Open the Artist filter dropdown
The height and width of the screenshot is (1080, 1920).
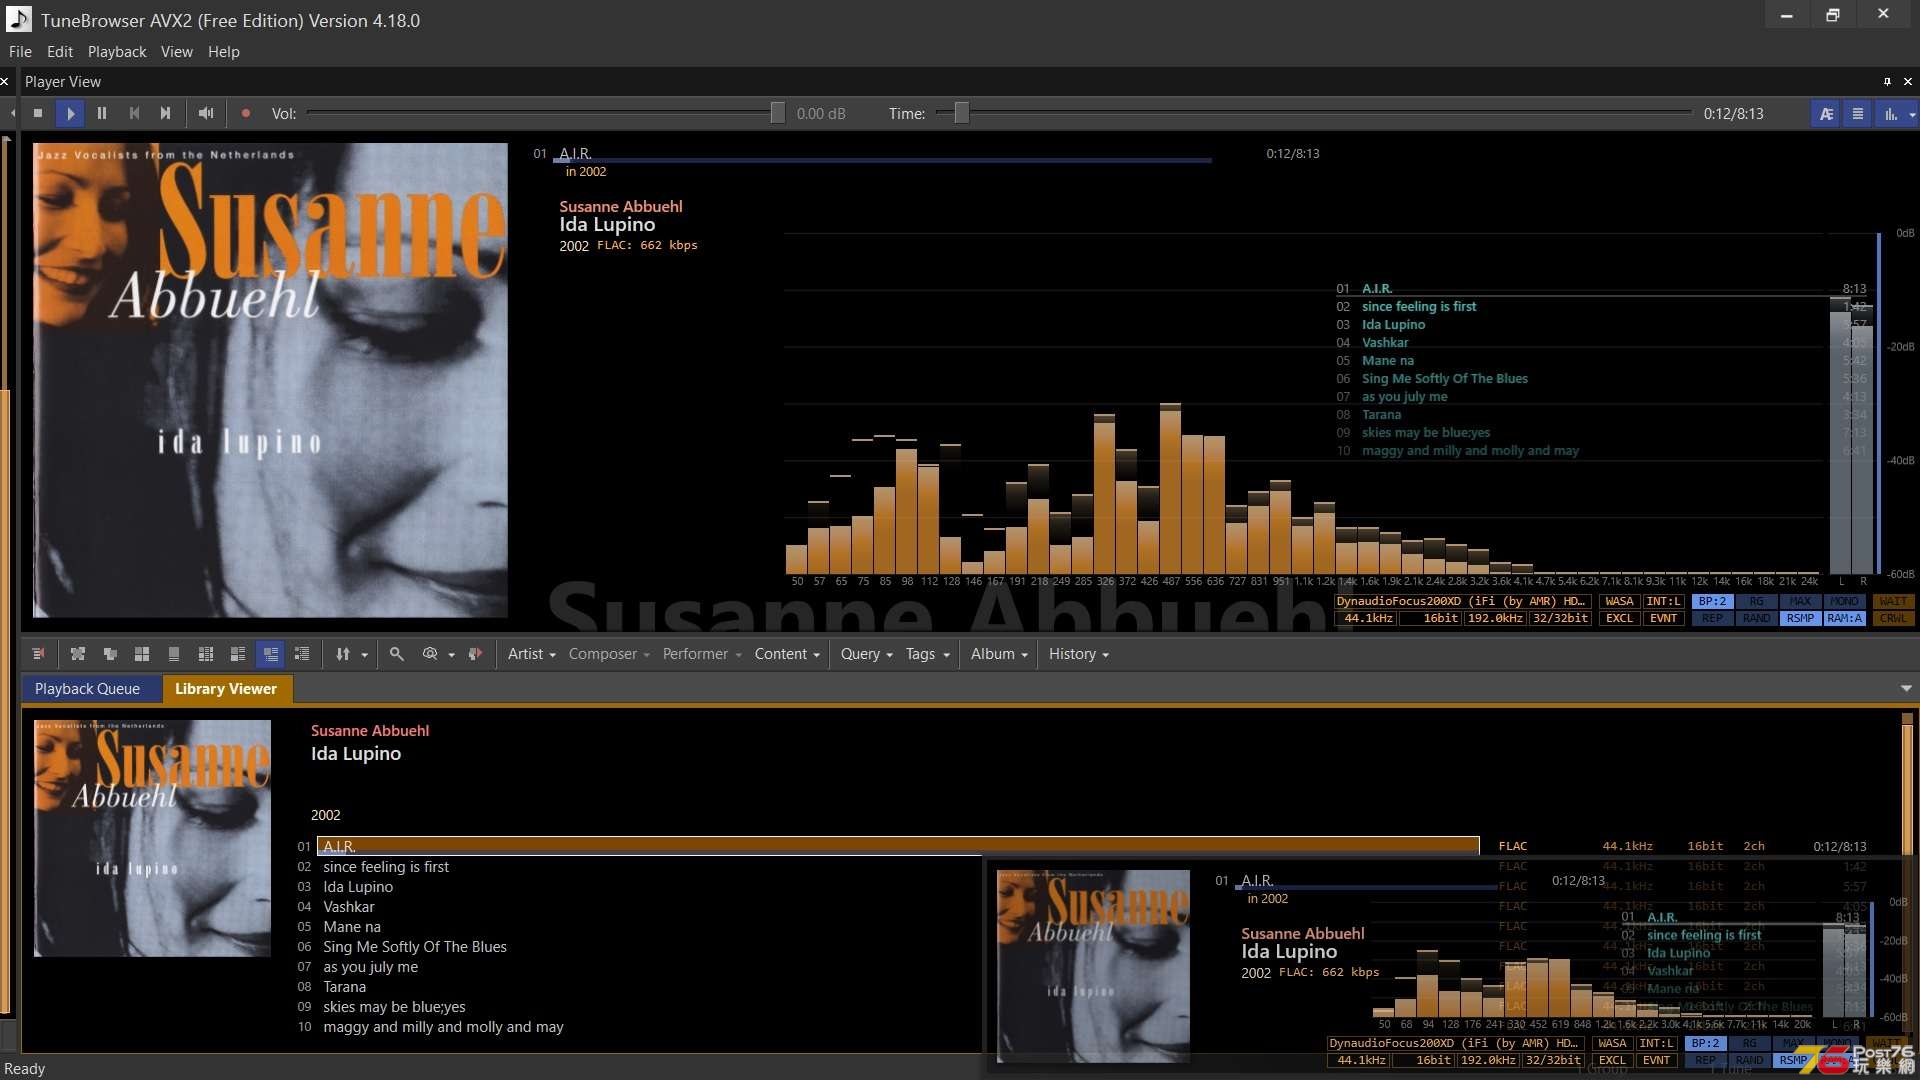[x=531, y=654]
